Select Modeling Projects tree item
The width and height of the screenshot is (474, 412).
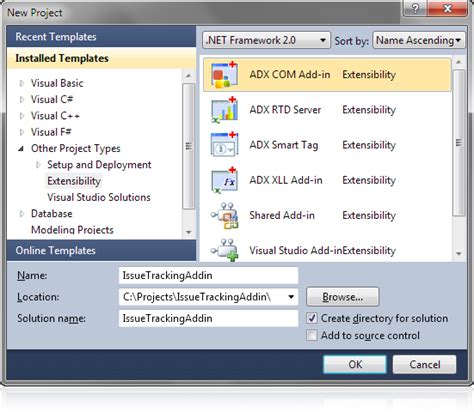[x=72, y=230]
